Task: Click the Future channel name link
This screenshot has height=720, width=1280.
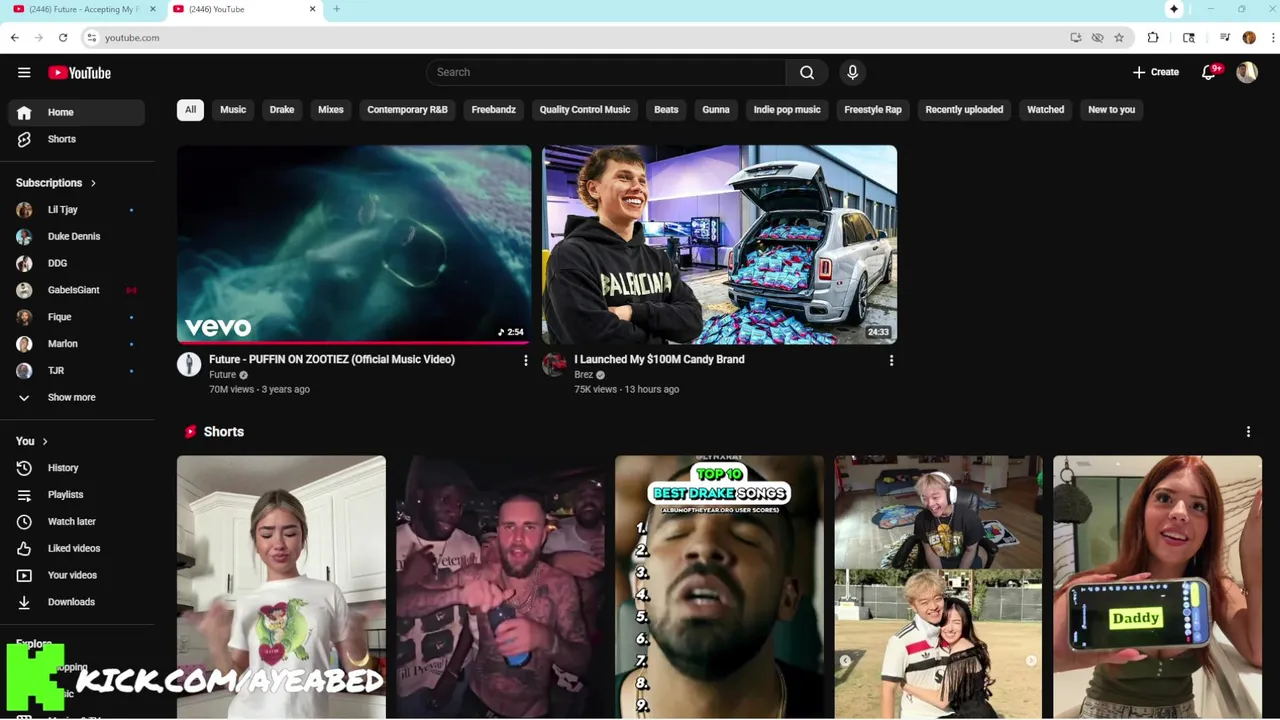Action: pyautogui.click(x=222, y=375)
